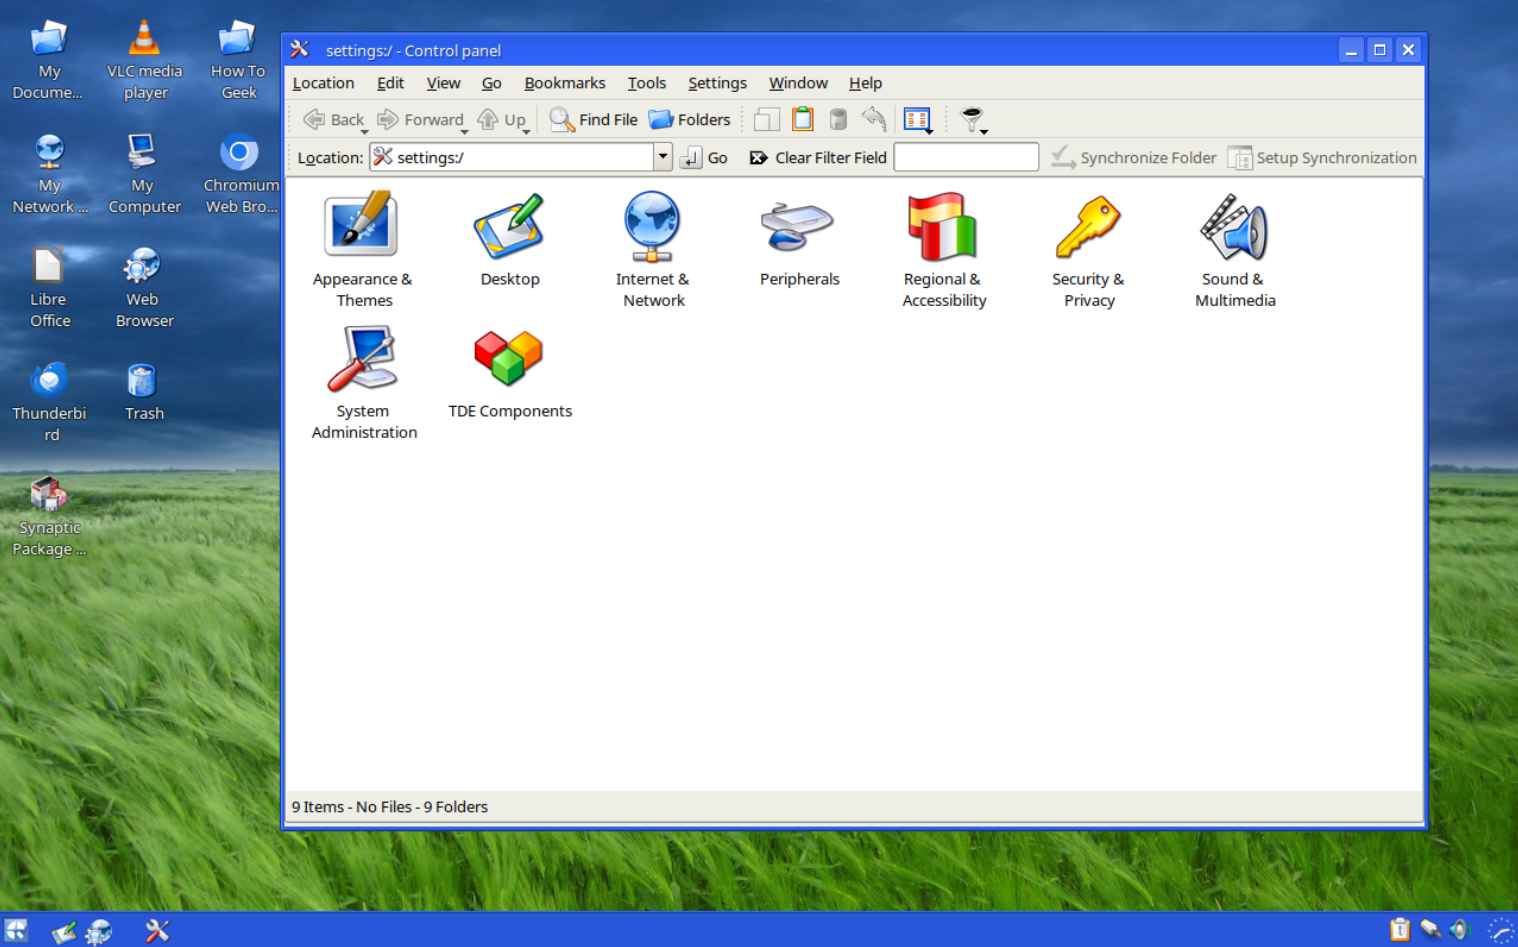Open the Window menu
The image size is (1518, 947).
(x=798, y=83)
